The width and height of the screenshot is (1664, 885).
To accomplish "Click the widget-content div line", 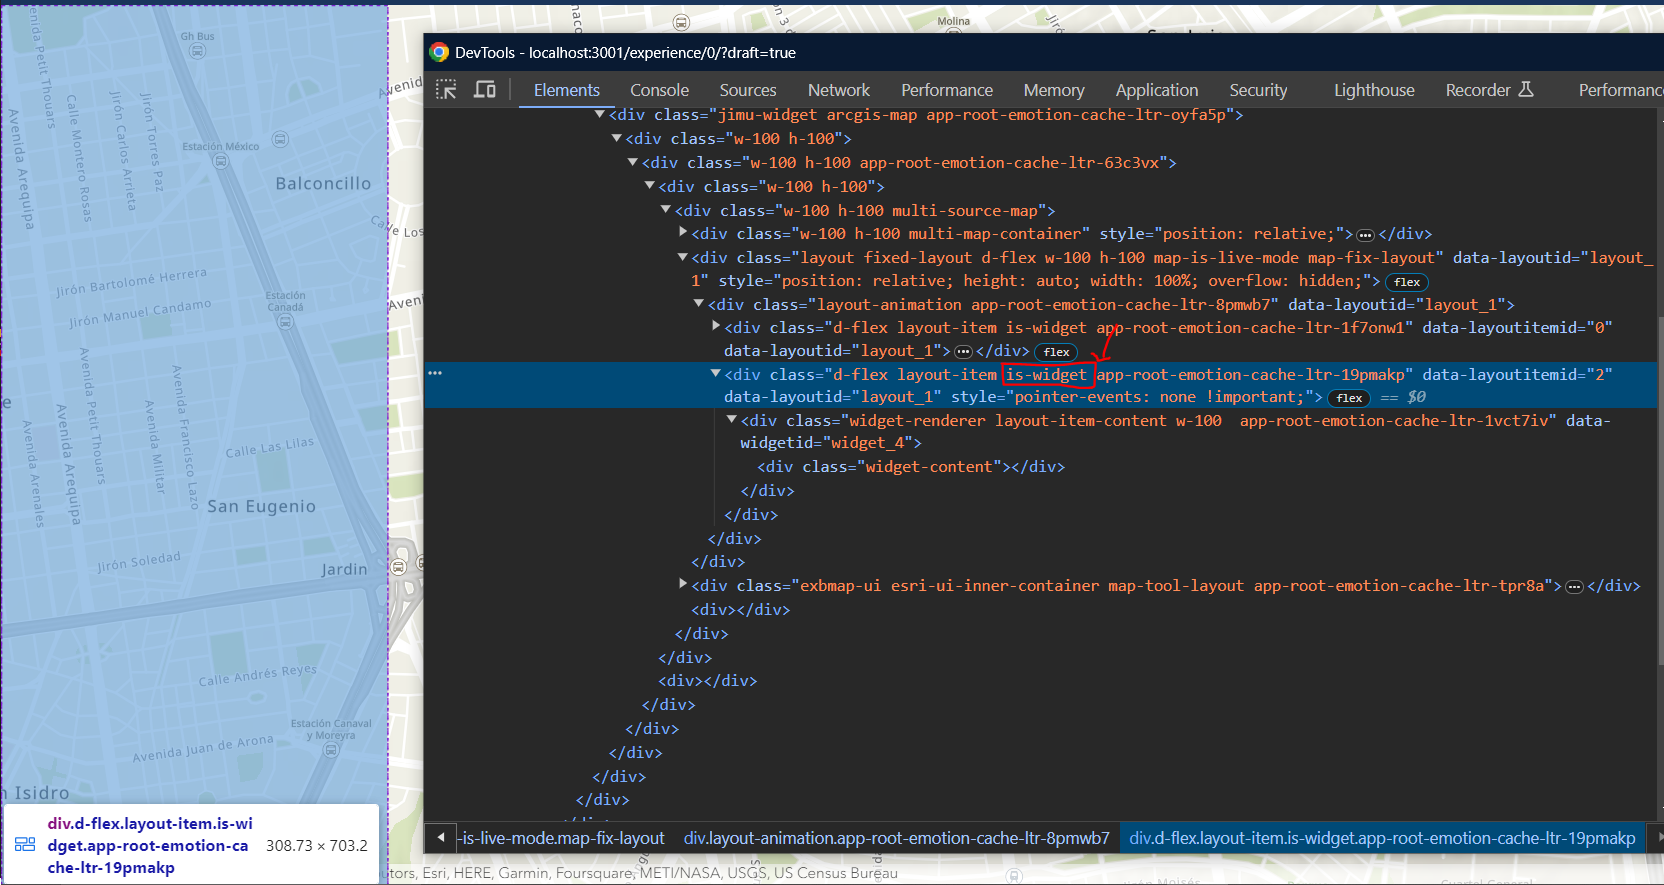I will [910, 467].
